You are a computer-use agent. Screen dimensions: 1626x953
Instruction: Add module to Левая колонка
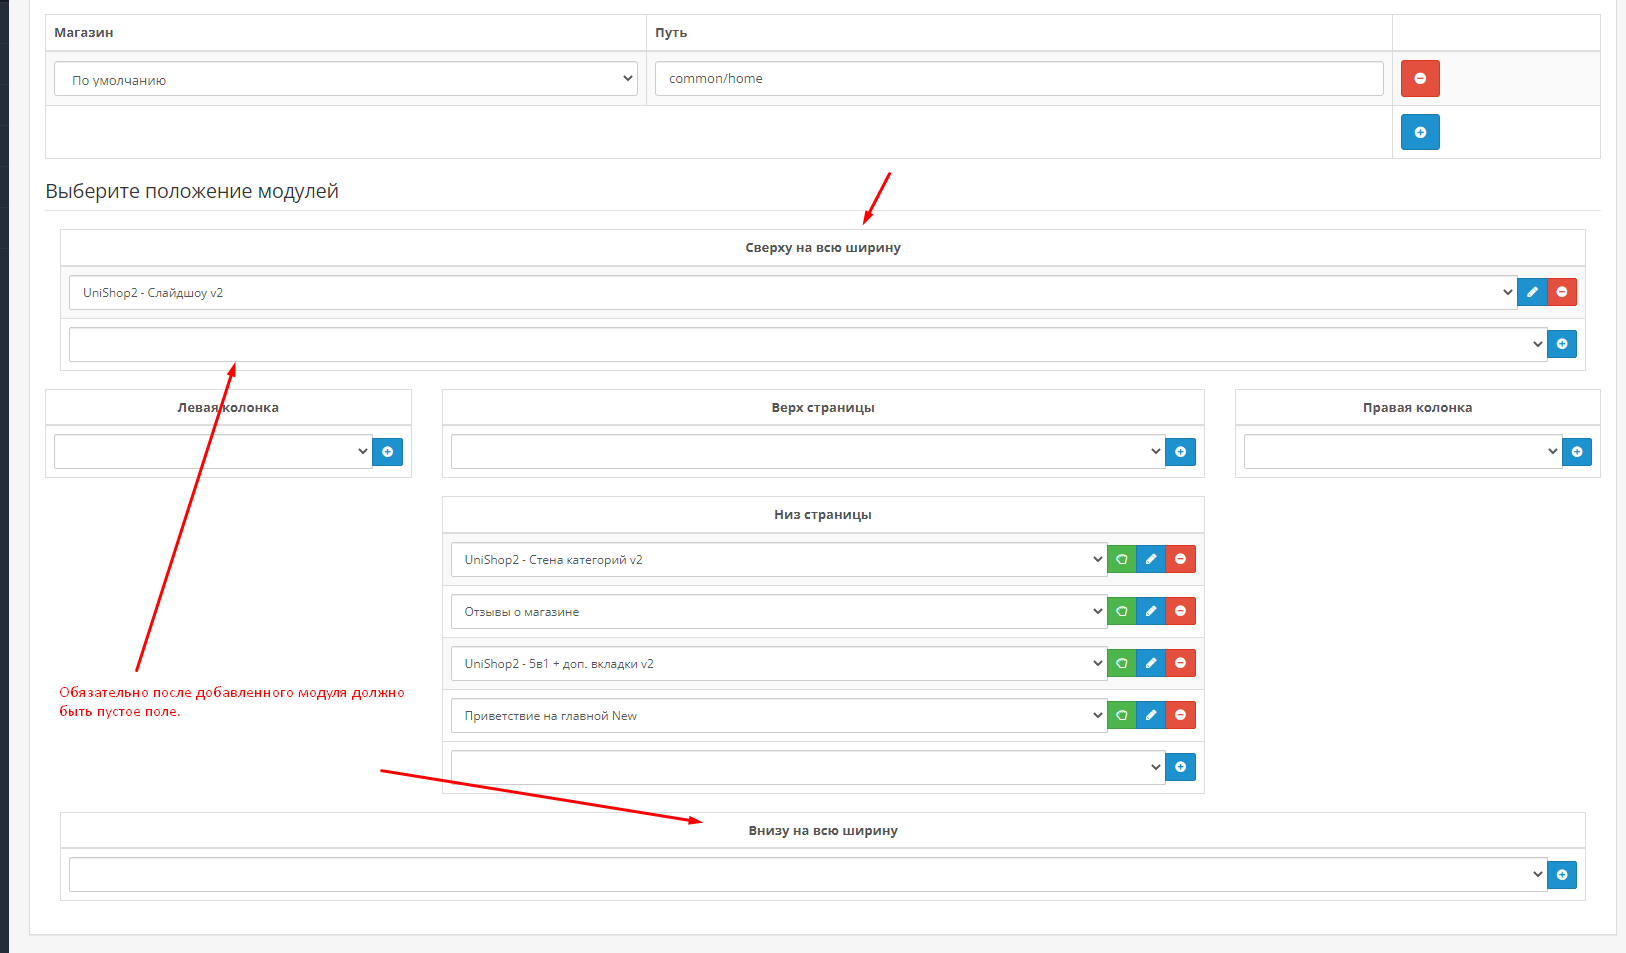387,452
